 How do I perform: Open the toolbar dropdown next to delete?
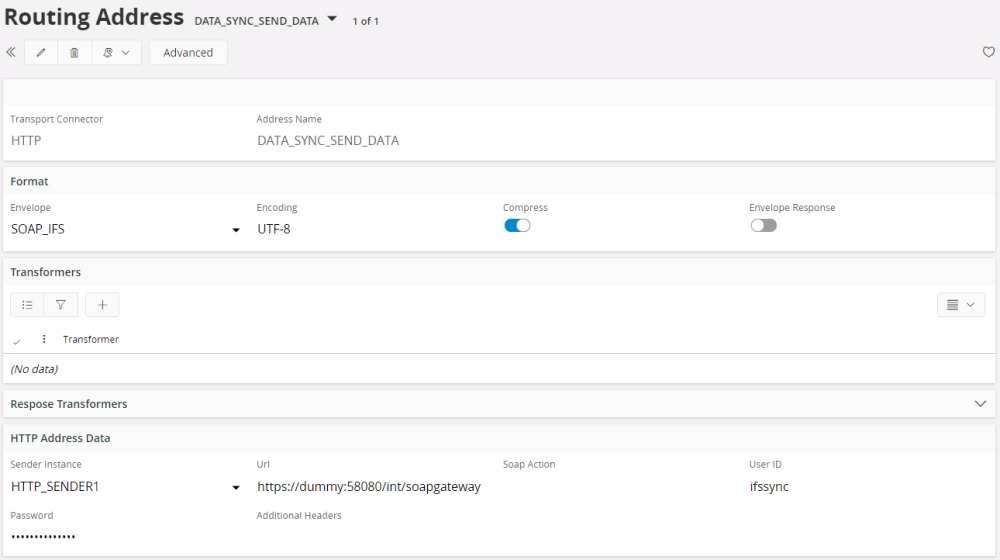[x=116, y=53]
